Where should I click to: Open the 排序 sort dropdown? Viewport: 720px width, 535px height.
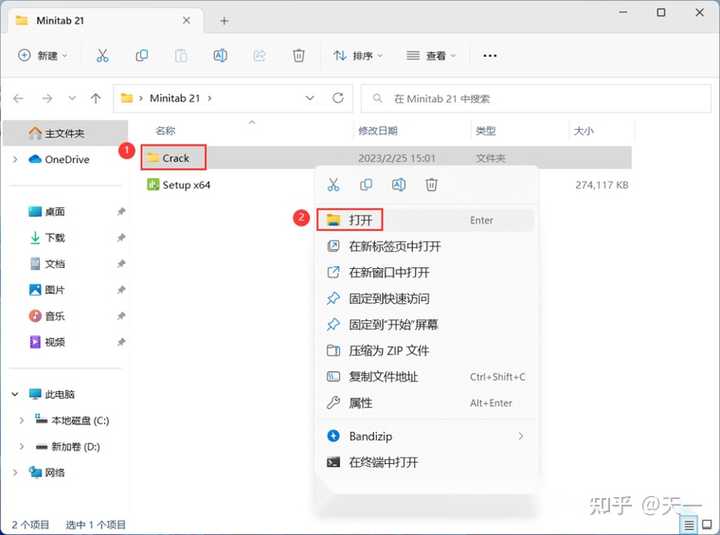(358, 56)
